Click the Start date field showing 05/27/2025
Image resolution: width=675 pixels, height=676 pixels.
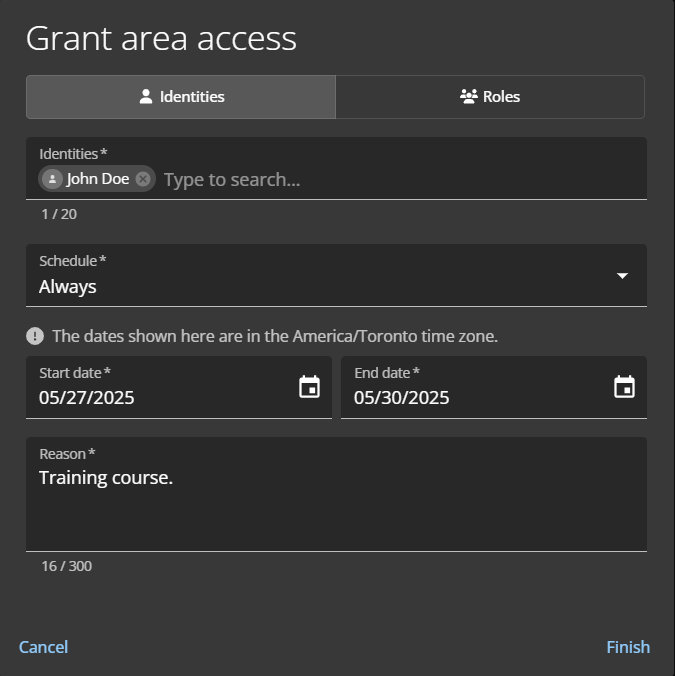click(160, 397)
